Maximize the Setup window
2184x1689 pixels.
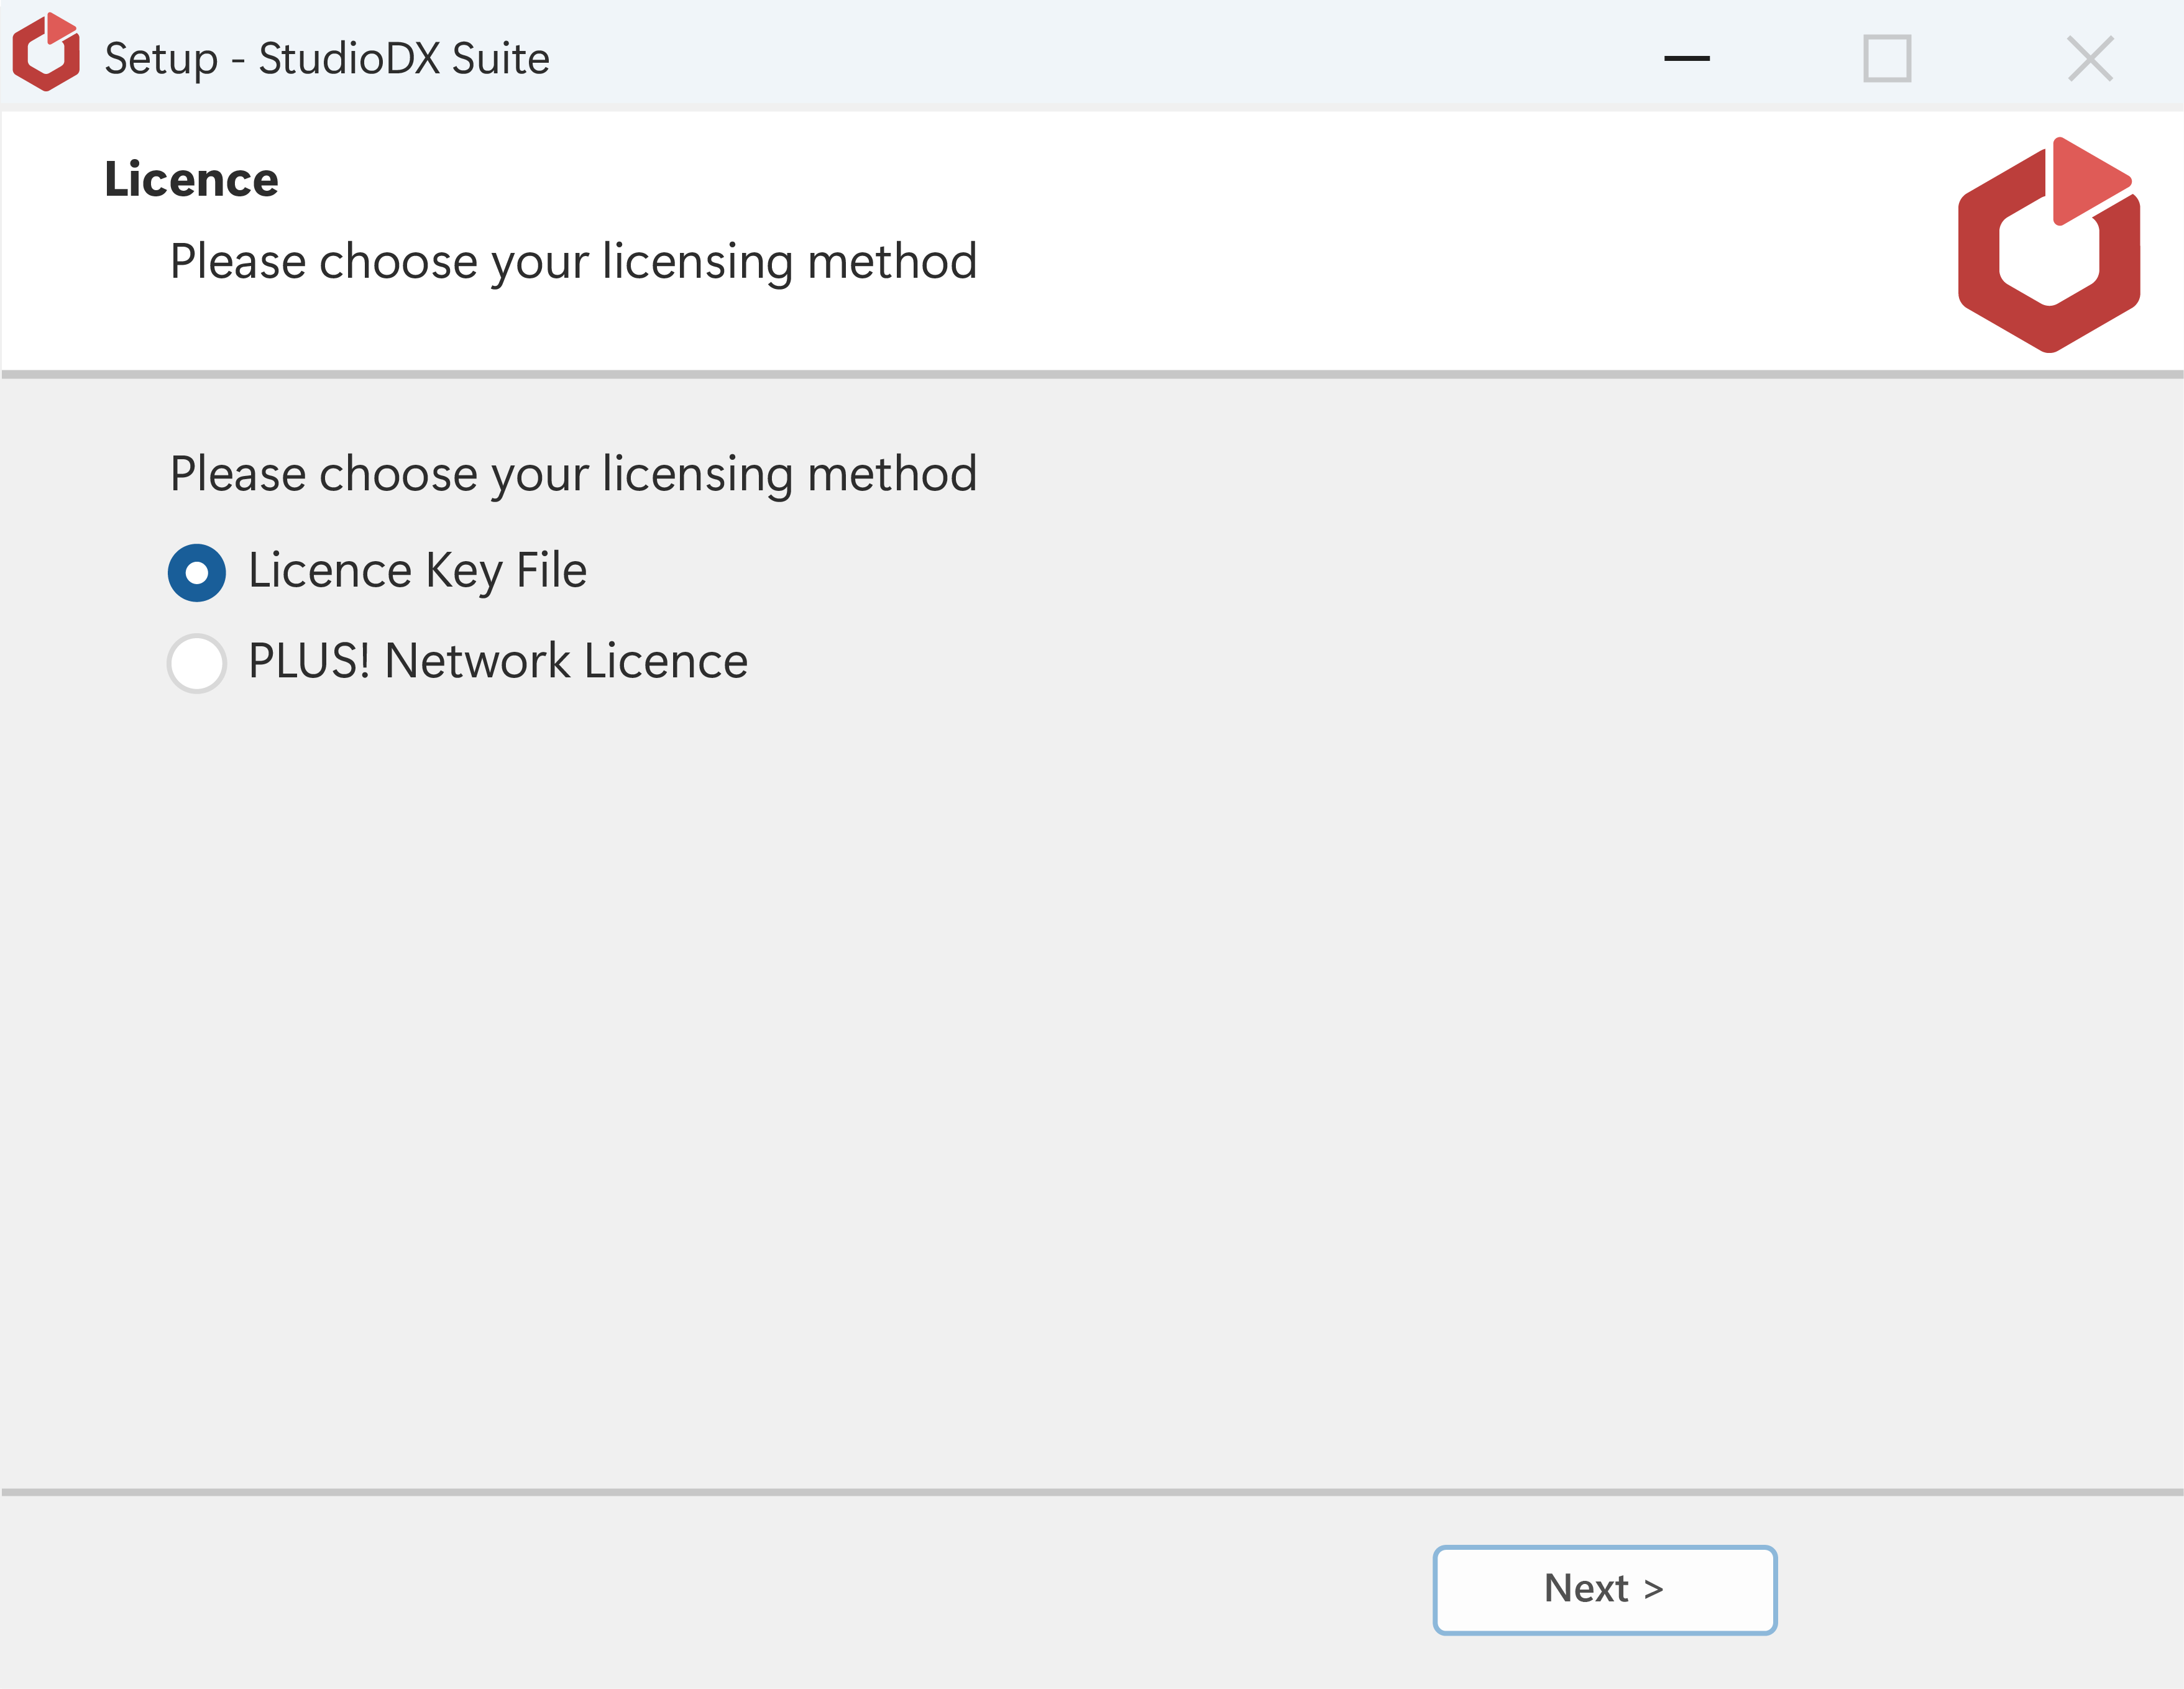click(x=1887, y=58)
